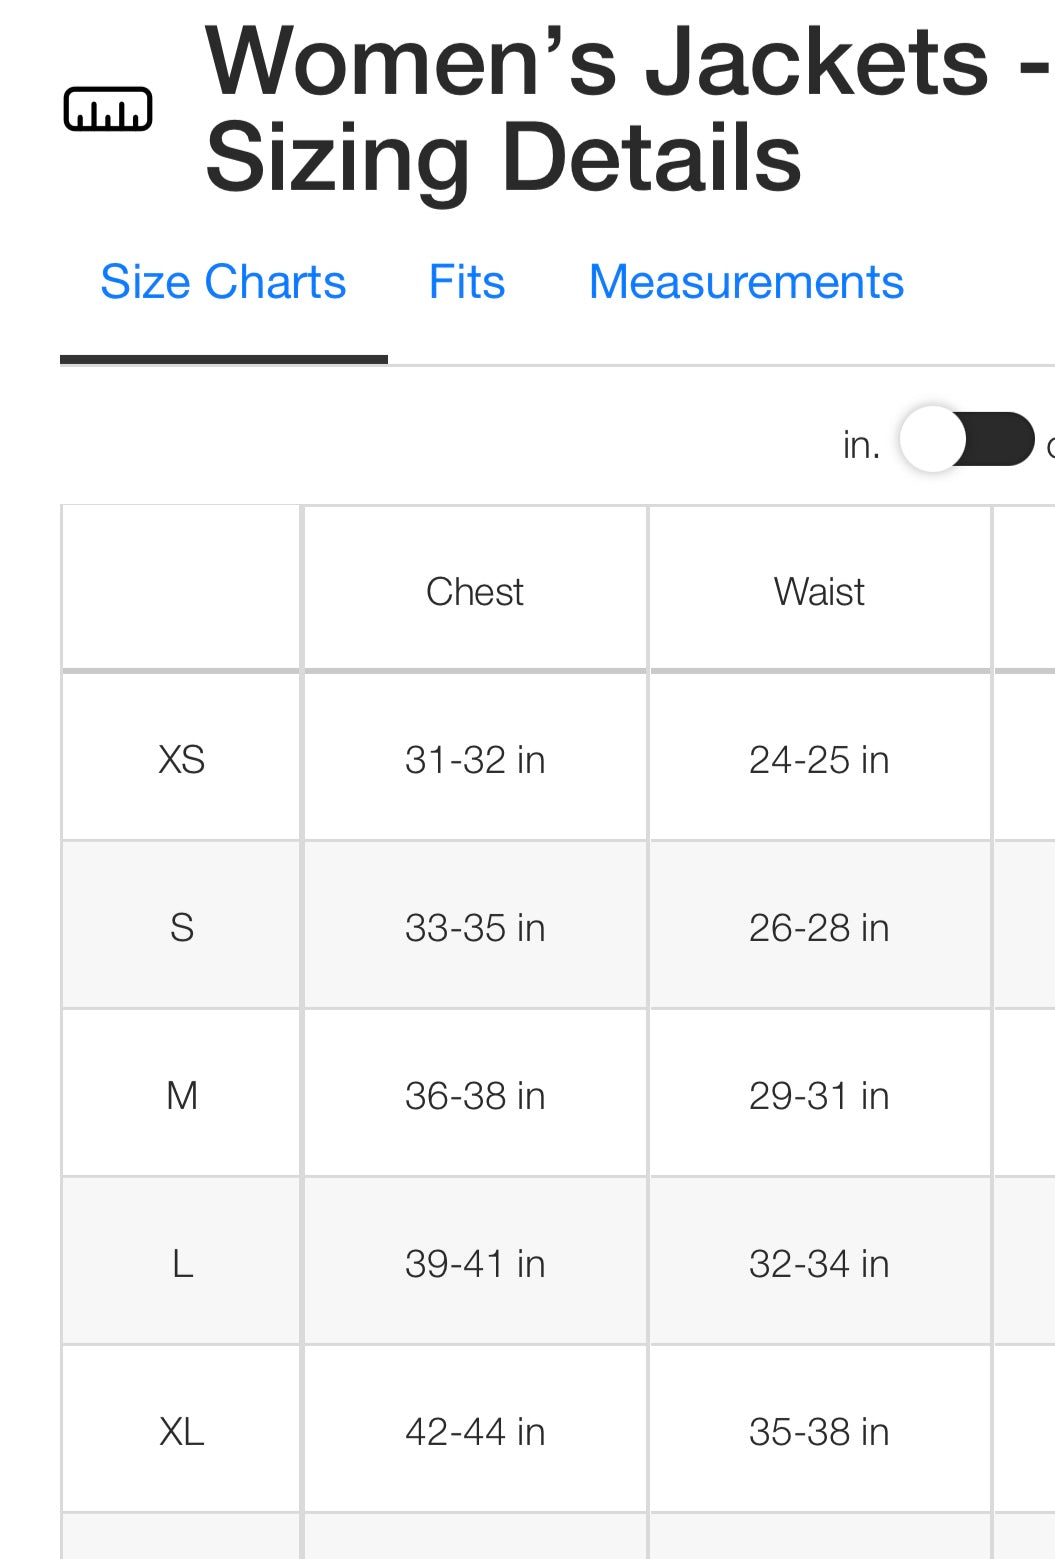Select the Waist column header
The image size is (1055, 1559).
(819, 592)
